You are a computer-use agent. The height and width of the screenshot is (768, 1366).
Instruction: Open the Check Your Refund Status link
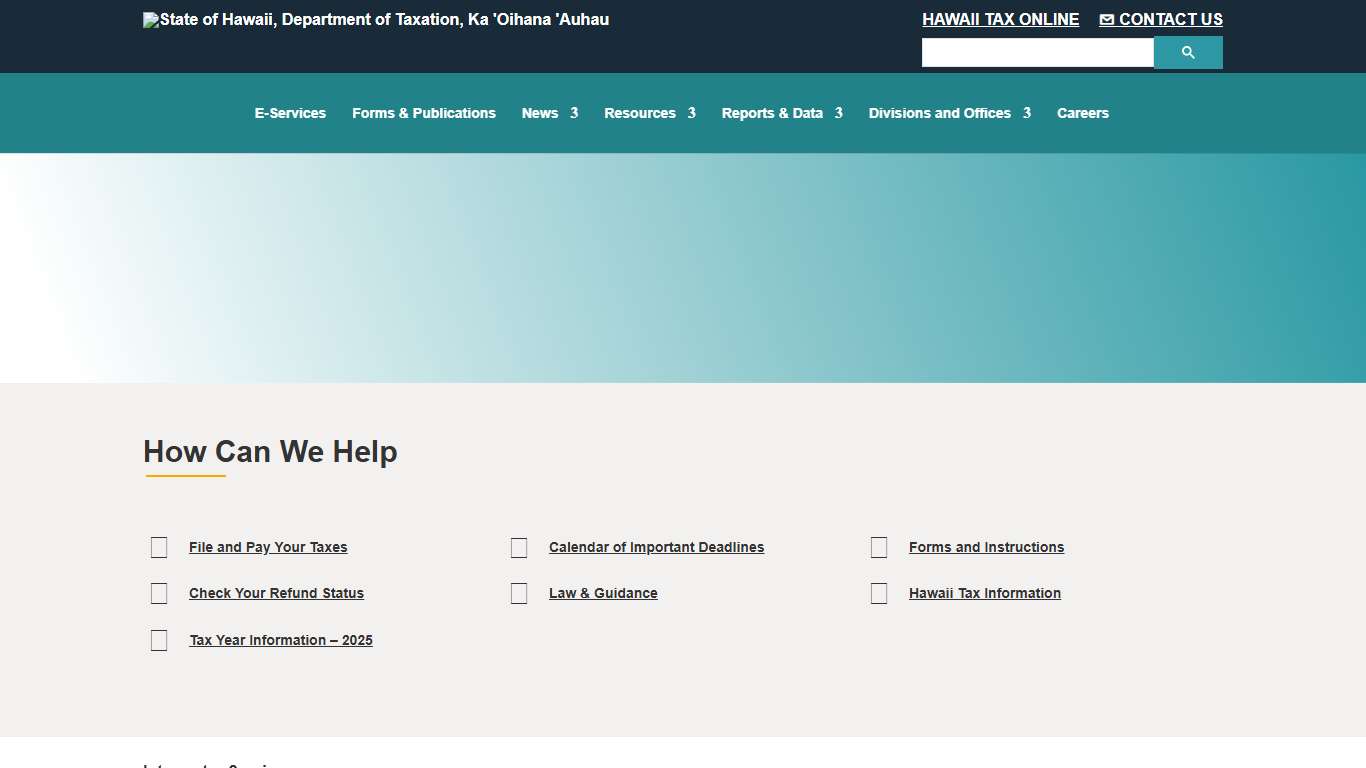coord(276,593)
